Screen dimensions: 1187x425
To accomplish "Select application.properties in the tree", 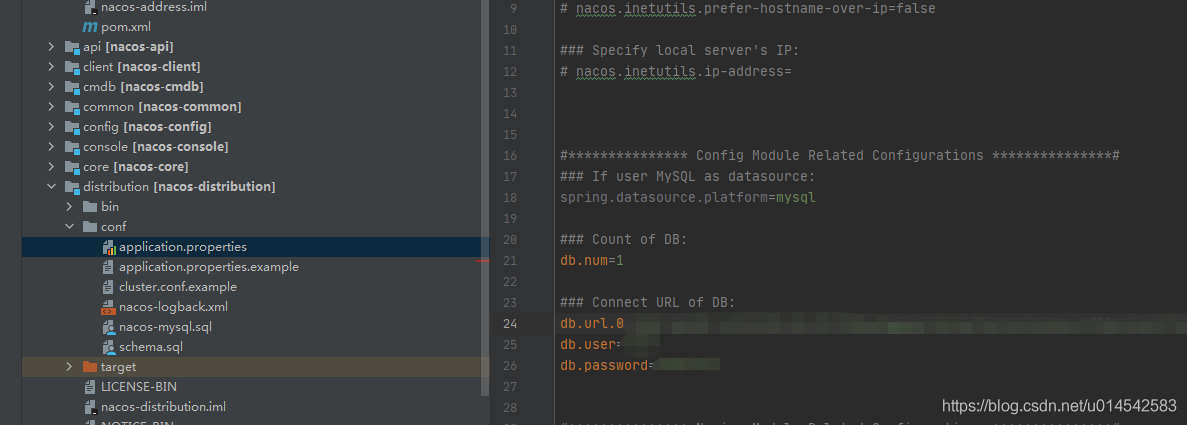I will (x=182, y=247).
